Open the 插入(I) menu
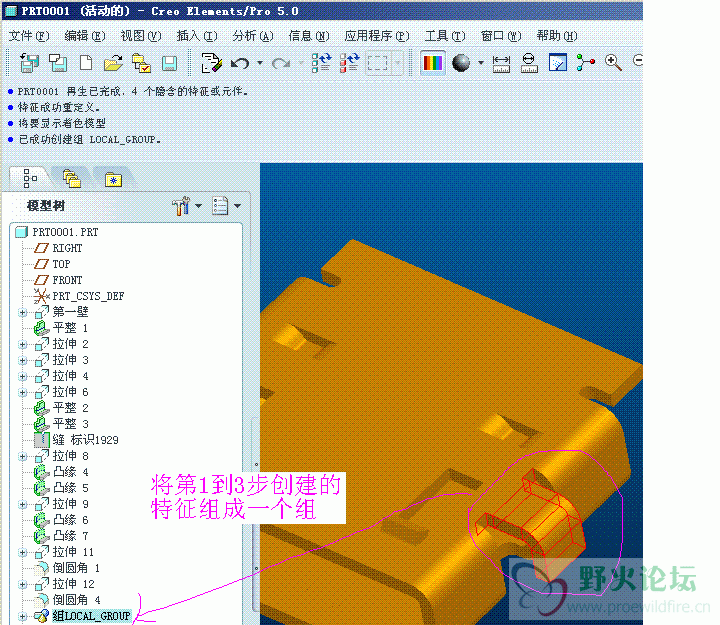The image size is (720, 625). point(197,35)
